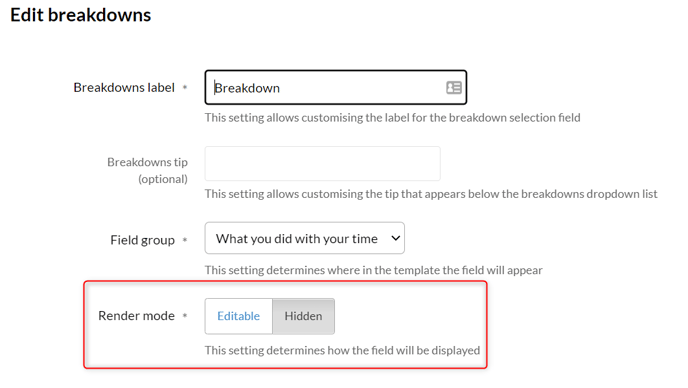Open the 'What you did with your time' dropdown
Image resolution: width=688 pixels, height=388 pixels.
pos(305,238)
